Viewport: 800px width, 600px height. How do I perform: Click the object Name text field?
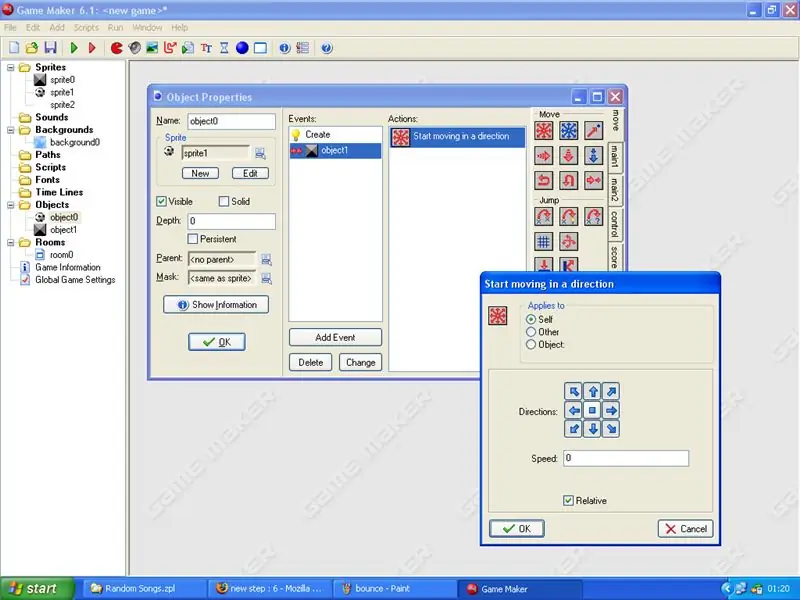(232, 121)
